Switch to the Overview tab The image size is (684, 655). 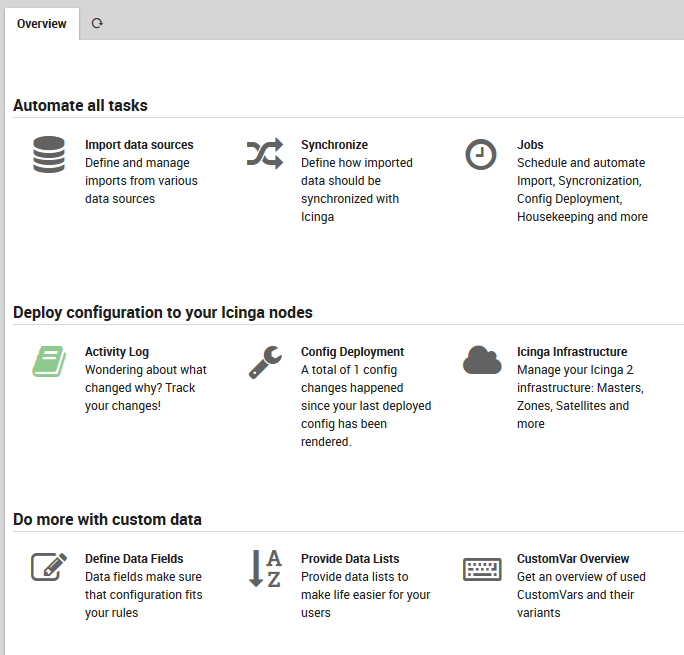pos(42,23)
